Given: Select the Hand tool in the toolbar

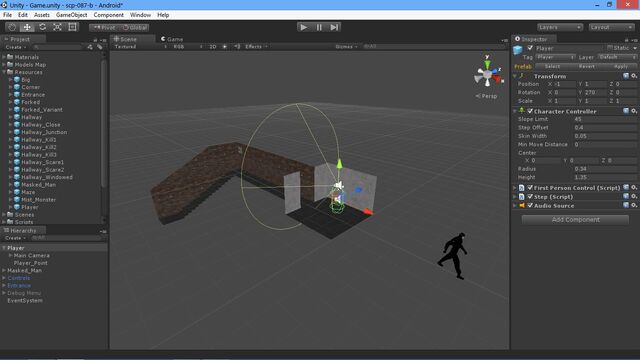Looking at the screenshot, I should click(x=12, y=27).
